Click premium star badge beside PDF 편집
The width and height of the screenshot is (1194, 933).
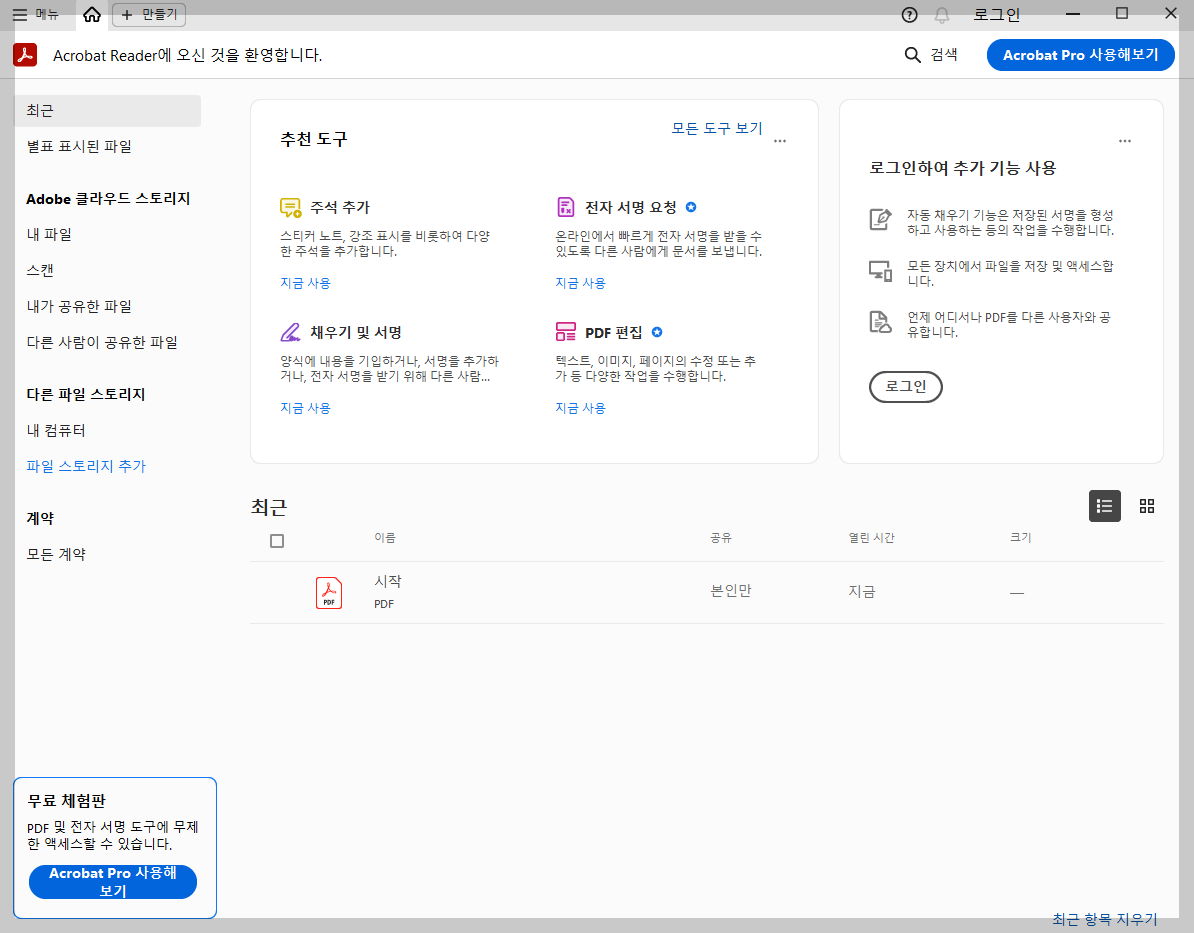[x=657, y=332]
